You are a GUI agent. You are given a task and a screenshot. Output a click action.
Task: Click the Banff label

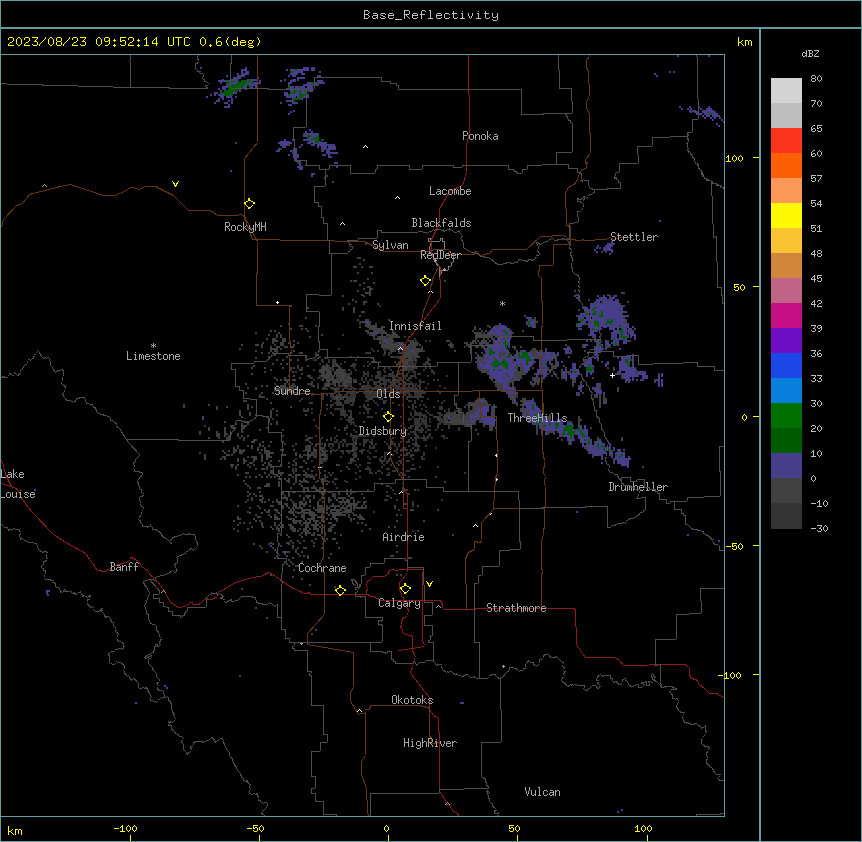coord(124,567)
